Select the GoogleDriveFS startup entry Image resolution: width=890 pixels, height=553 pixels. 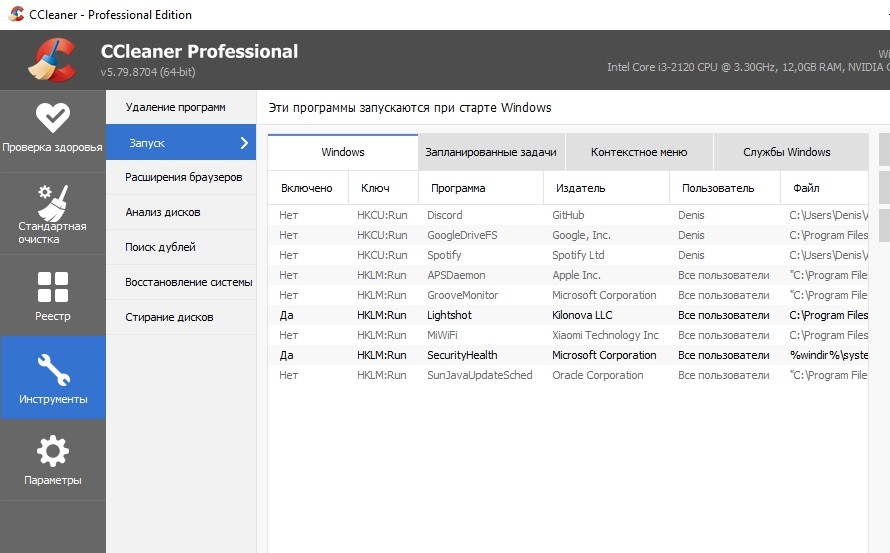(568, 235)
